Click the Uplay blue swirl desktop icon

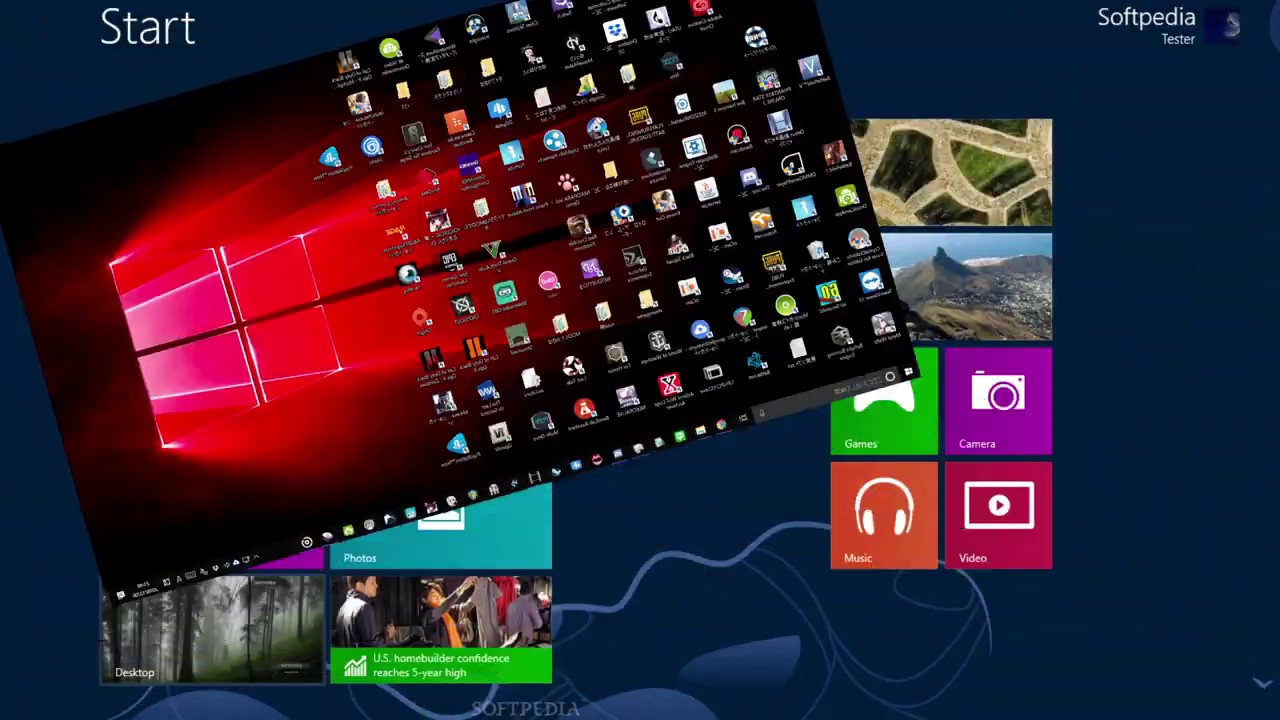click(x=372, y=148)
